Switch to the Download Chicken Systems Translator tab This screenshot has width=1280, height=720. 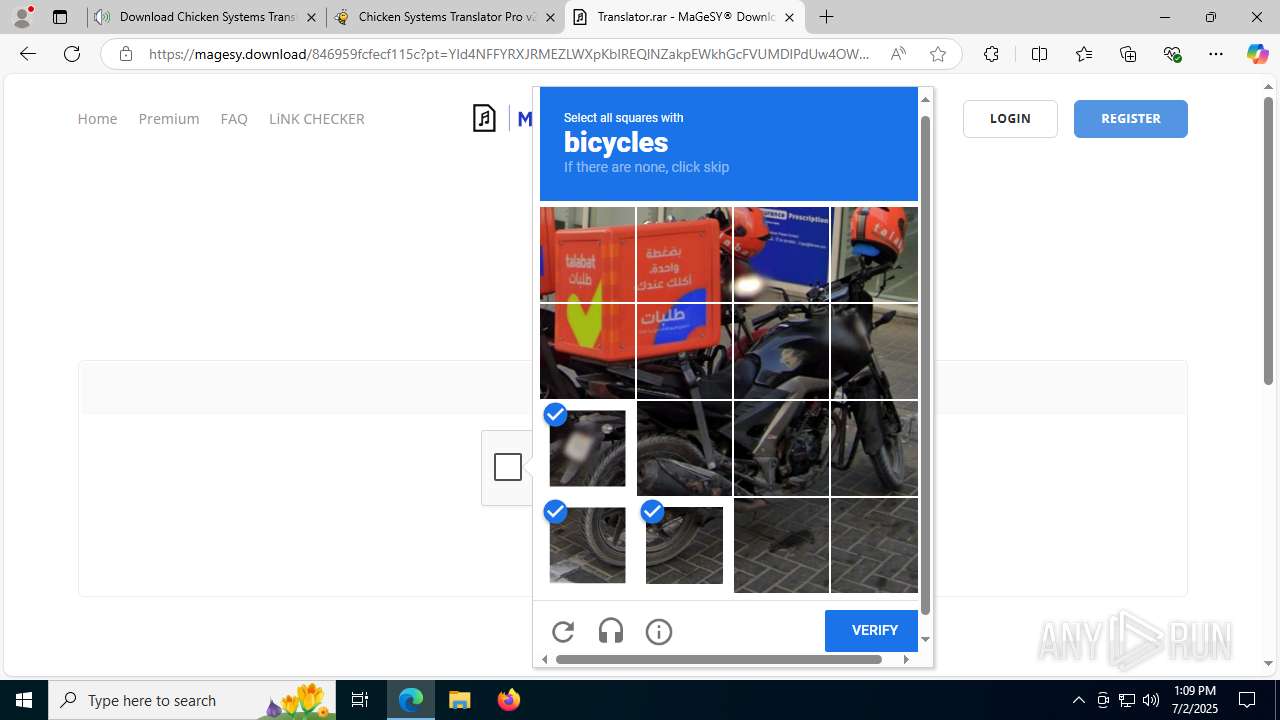pos(206,17)
